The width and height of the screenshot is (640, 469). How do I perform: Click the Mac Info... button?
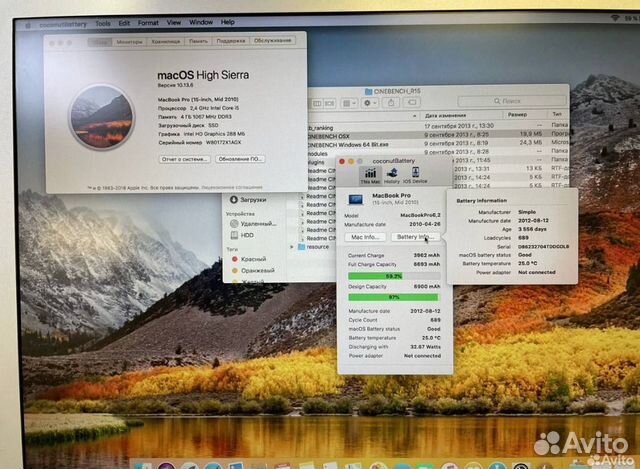pyautogui.click(x=366, y=237)
